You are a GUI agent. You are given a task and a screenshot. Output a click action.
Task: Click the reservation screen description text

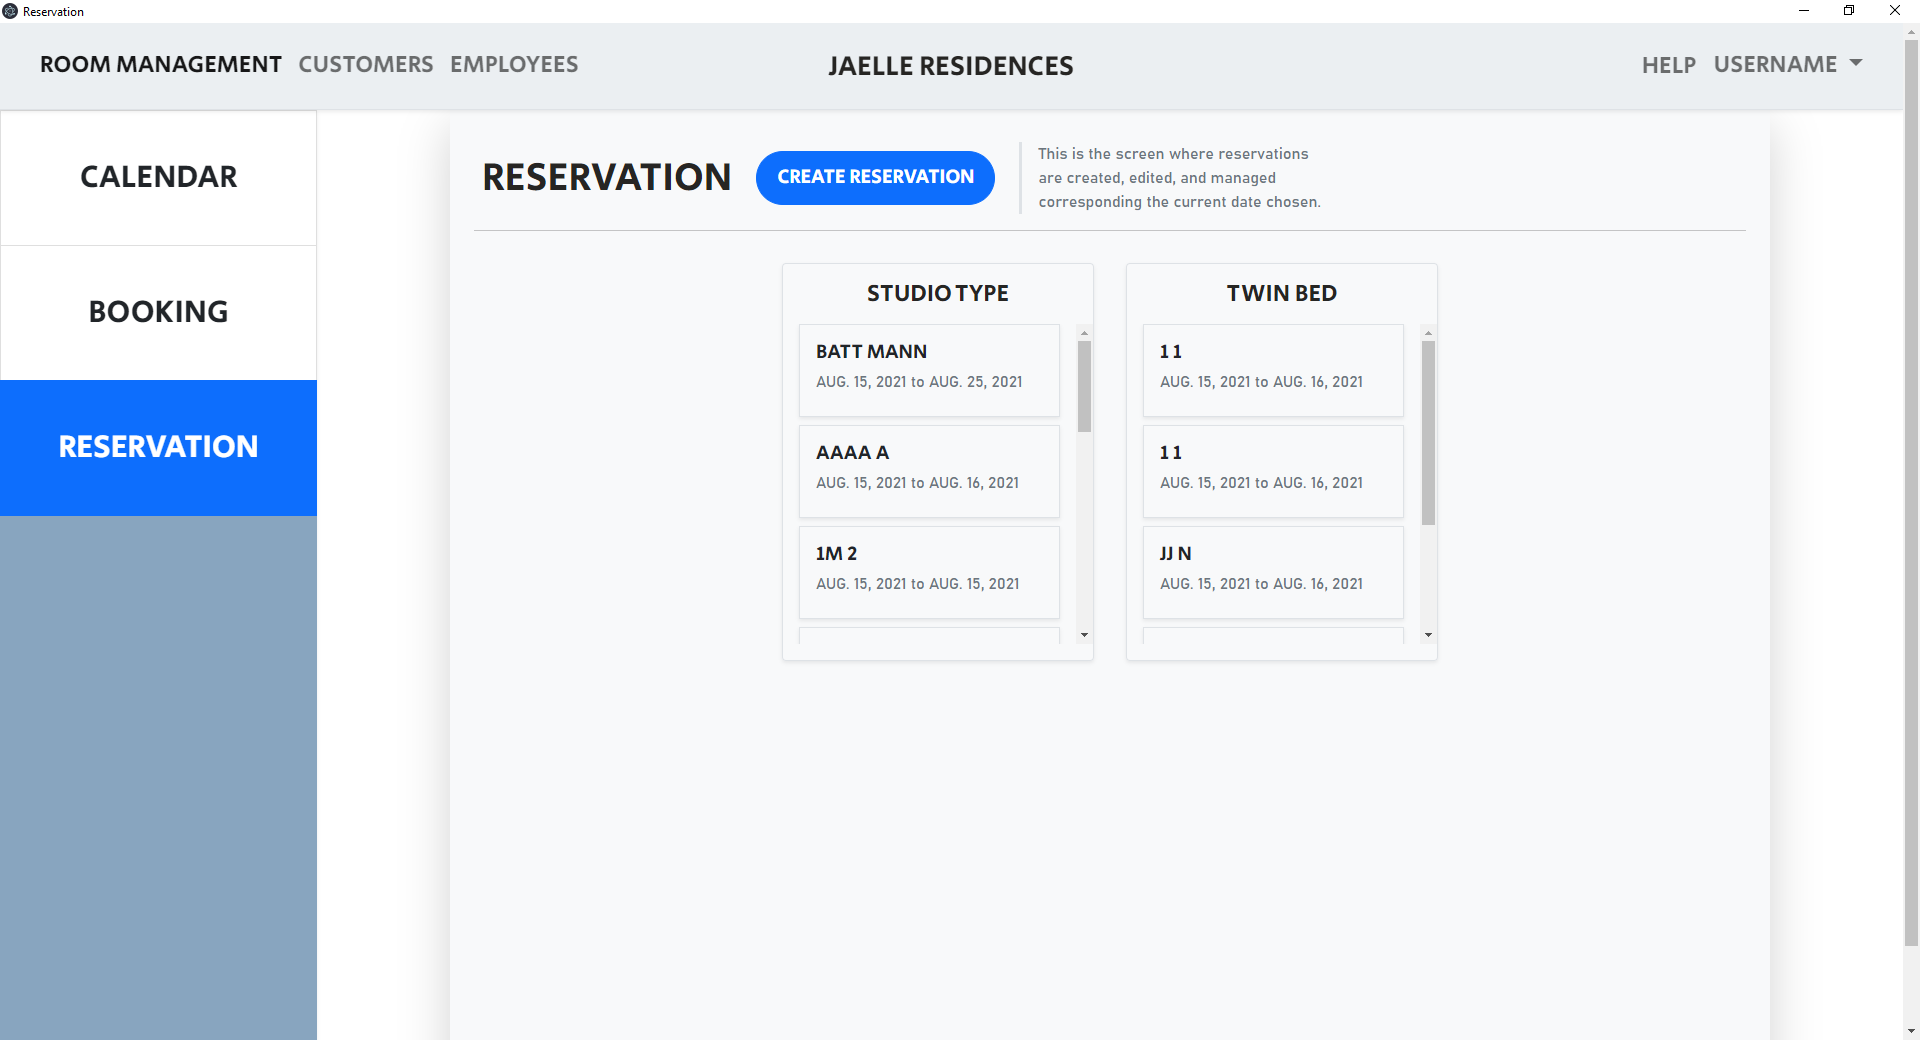pyautogui.click(x=1179, y=178)
